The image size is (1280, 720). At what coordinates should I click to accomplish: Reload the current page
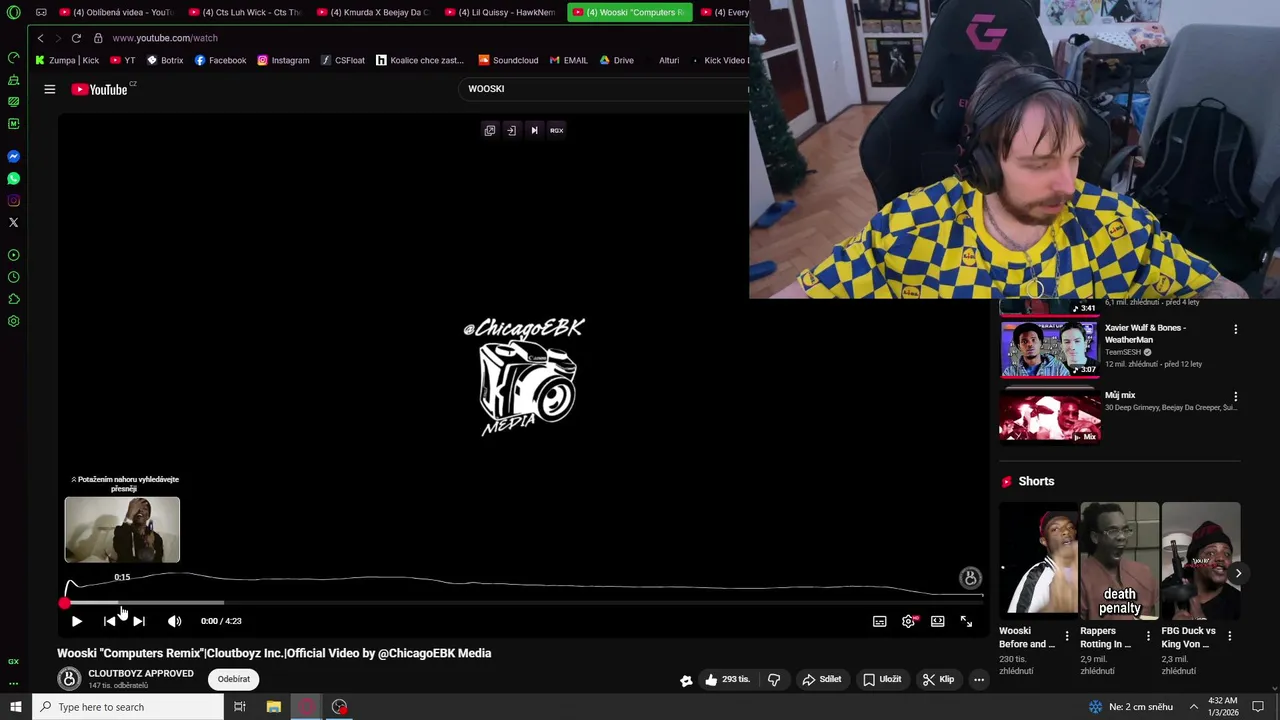click(76, 38)
